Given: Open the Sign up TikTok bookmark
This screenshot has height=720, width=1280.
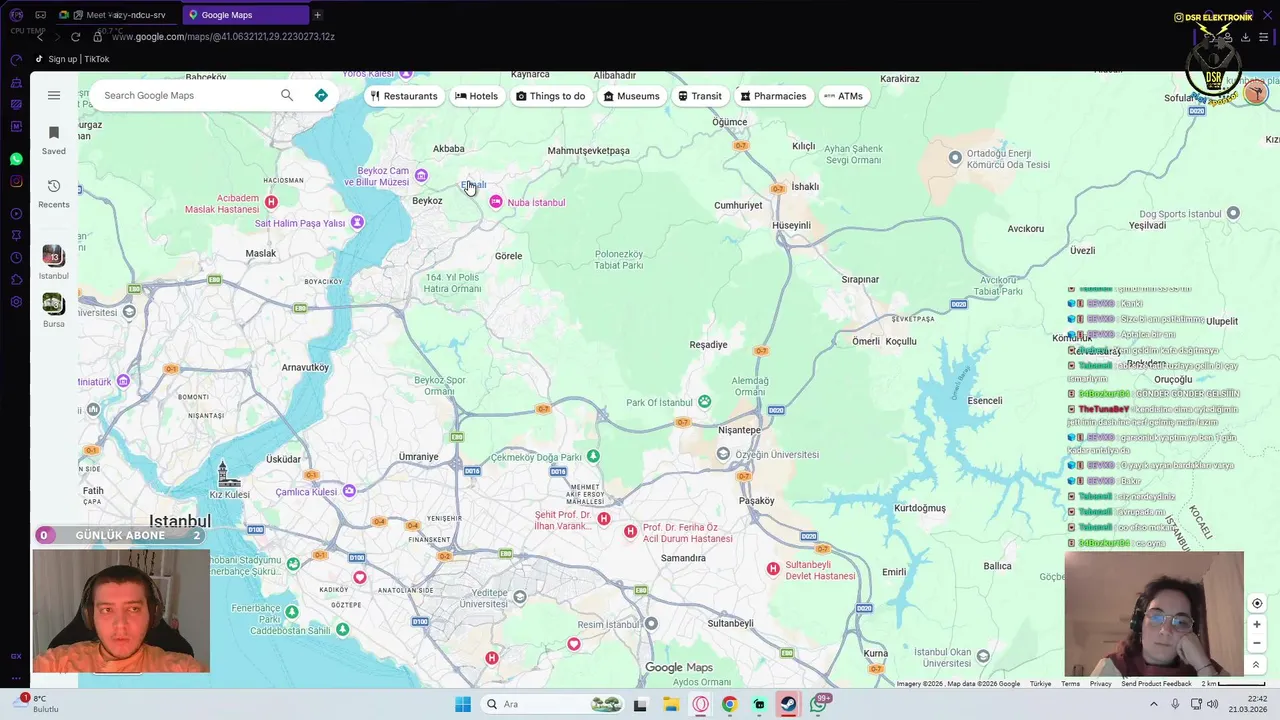Looking at the screenshot, I should [x=73, y=59].
